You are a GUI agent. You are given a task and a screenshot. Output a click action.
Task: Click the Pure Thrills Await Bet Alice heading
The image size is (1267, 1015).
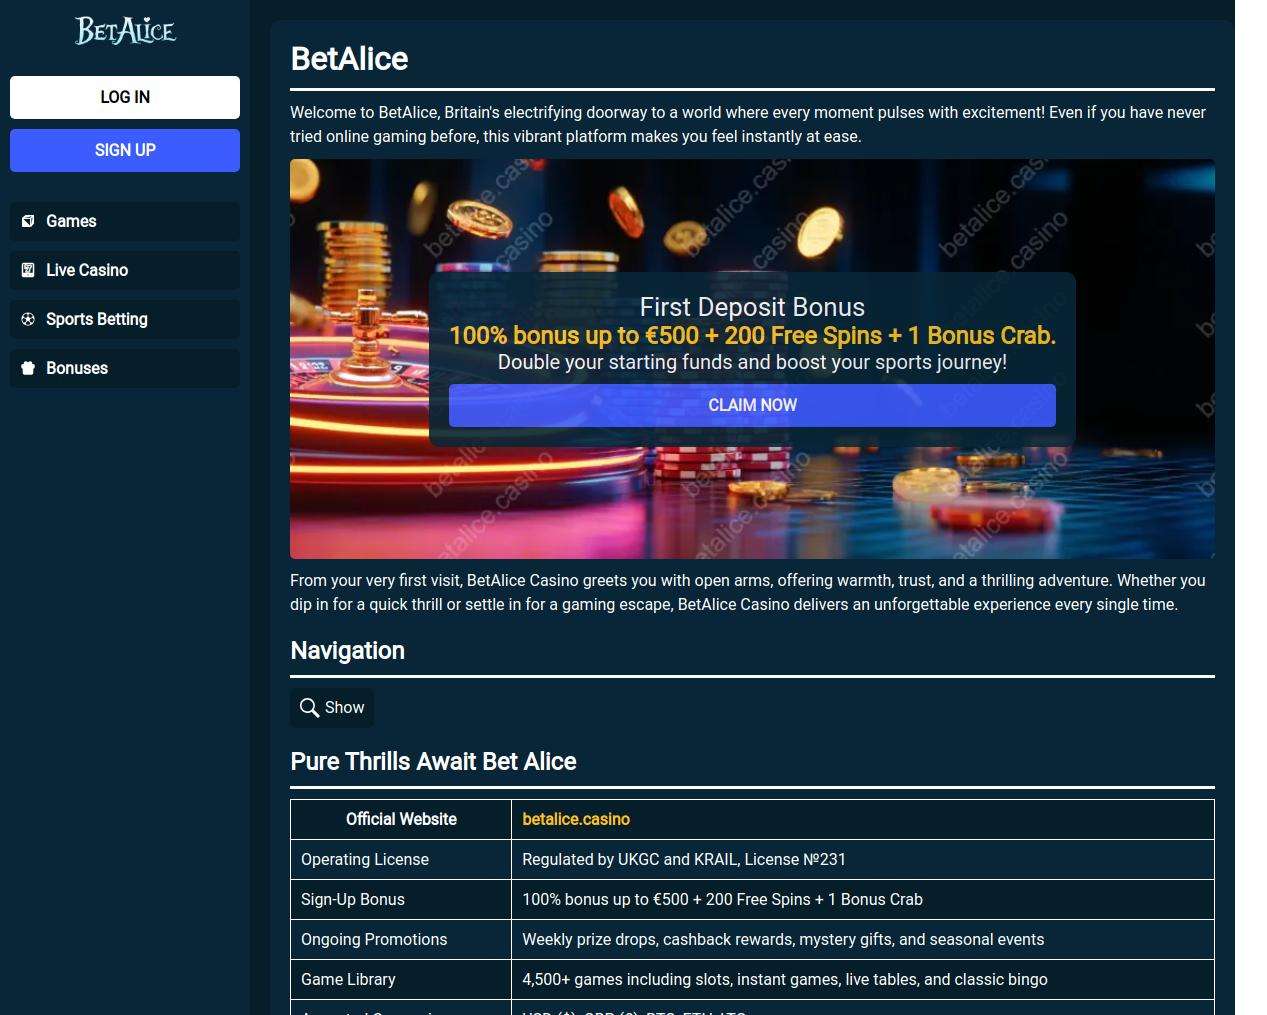433,761
